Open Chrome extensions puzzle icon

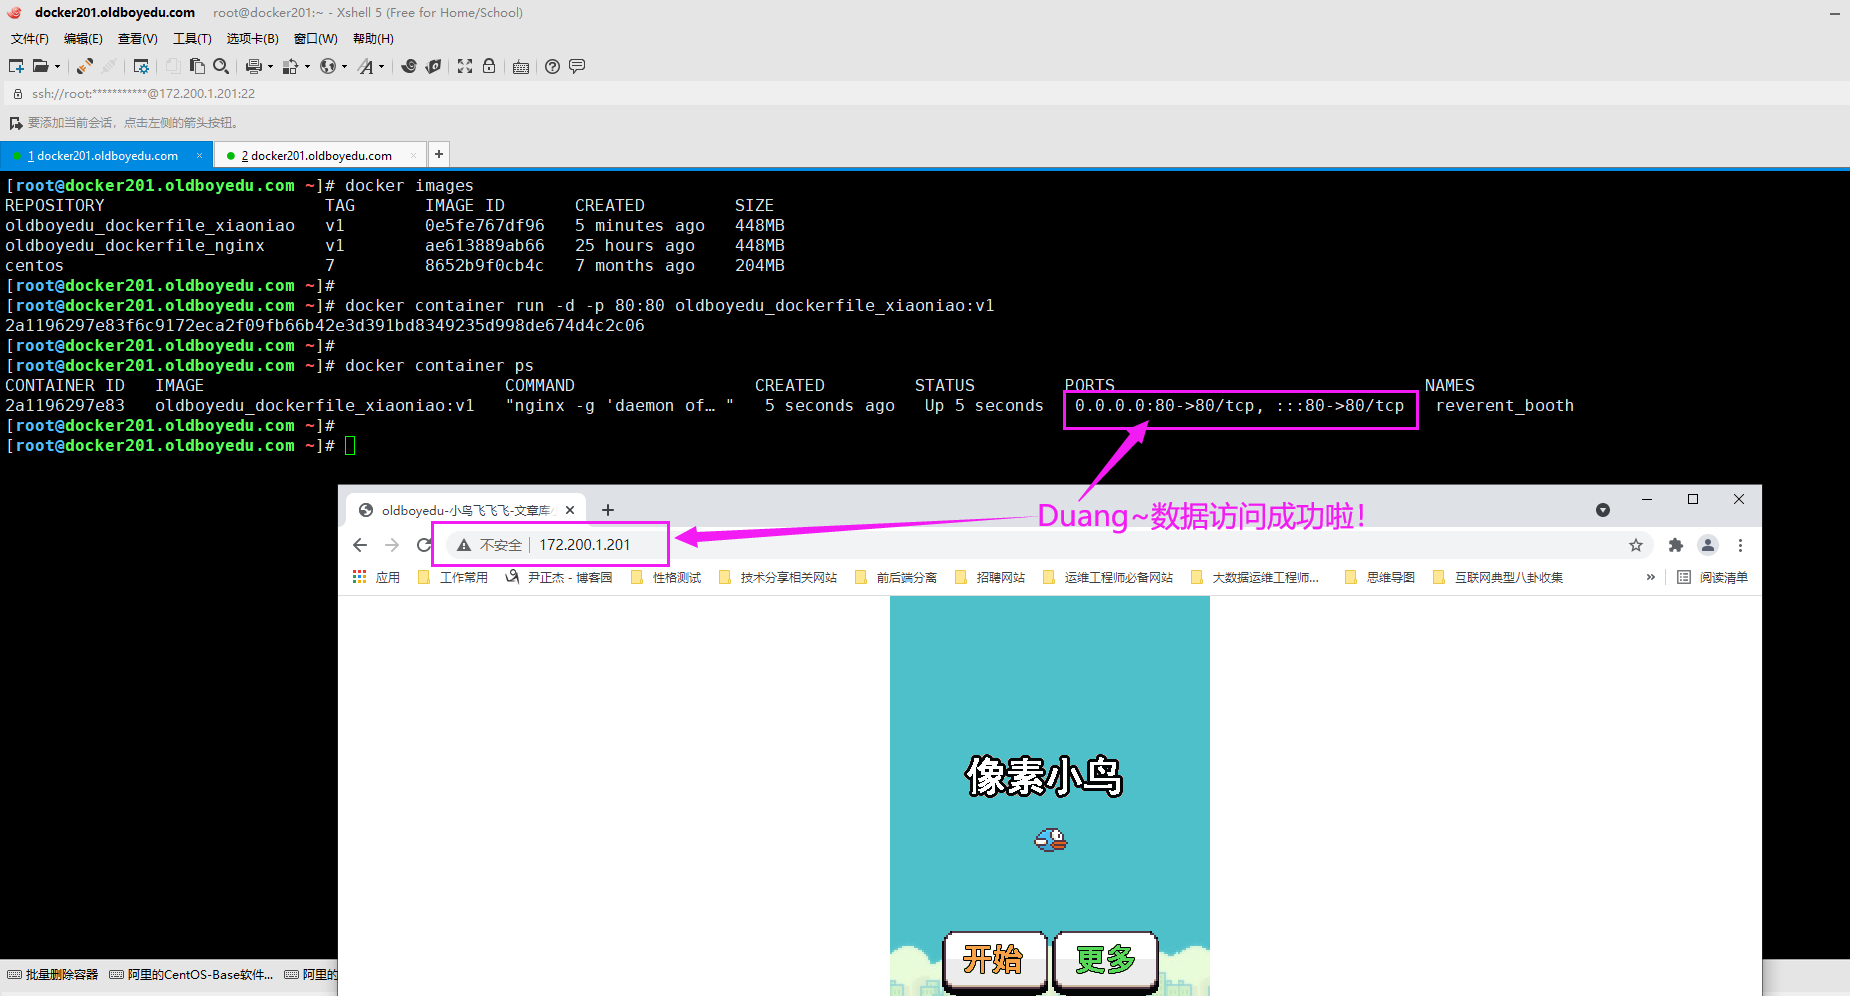point(1676,545)
